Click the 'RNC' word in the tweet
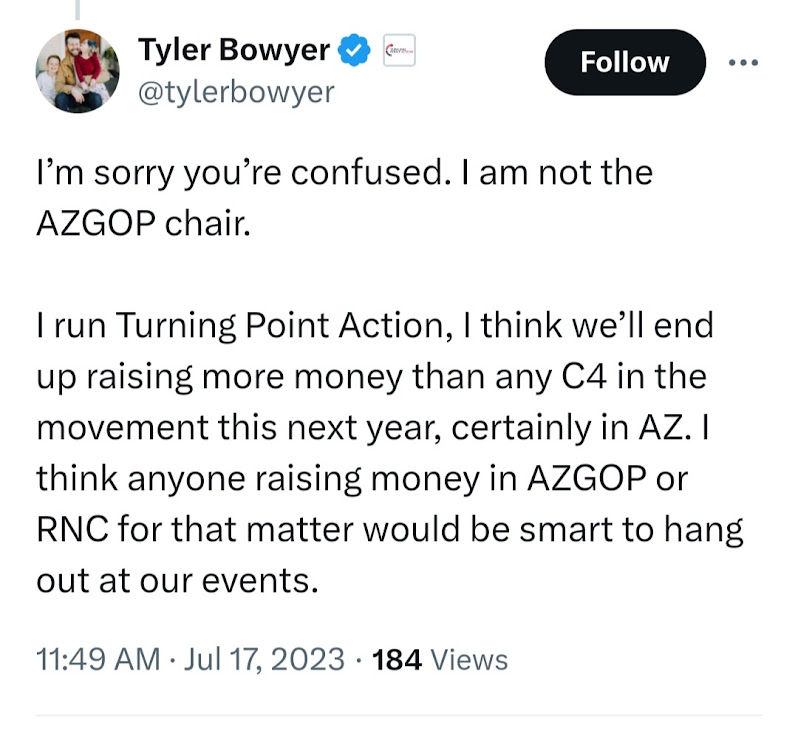Viewport: 798px width, 731px height. coord(72,529)
